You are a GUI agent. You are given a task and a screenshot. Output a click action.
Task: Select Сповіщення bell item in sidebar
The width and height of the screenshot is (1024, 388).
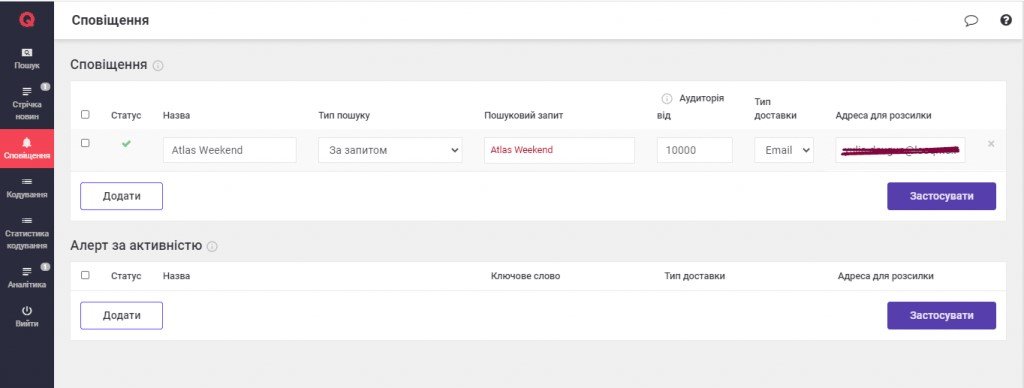27,149
